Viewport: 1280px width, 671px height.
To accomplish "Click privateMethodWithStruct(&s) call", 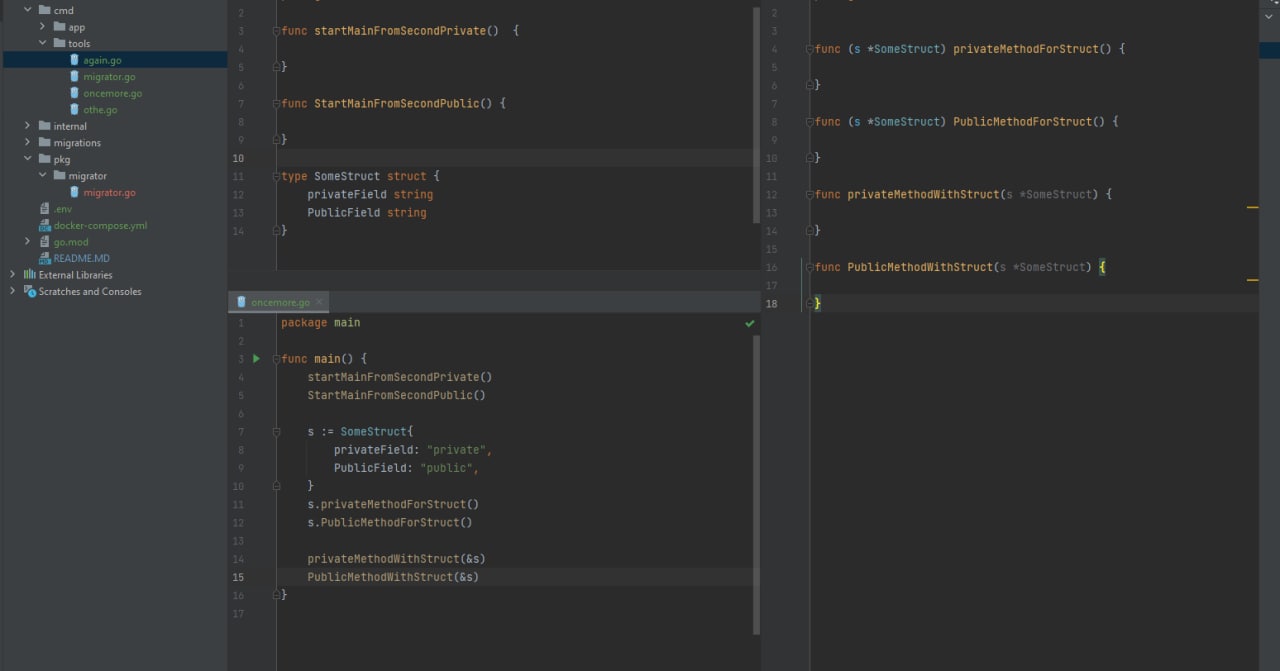I will pyautogui.click(x=396, y=559).
